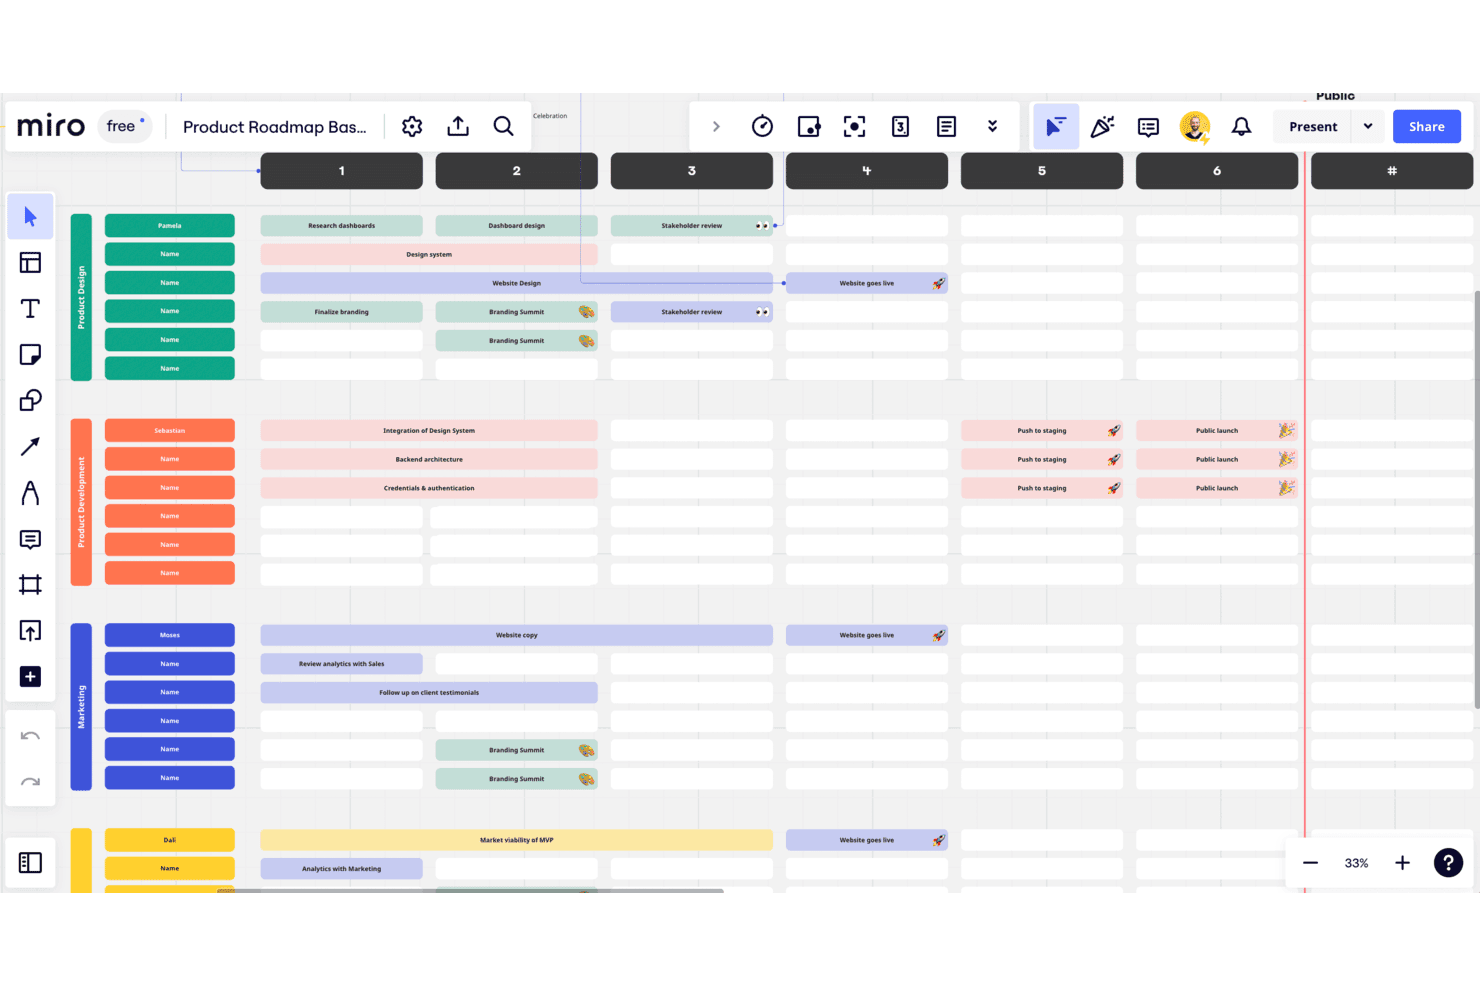Toggle hide collaborators' cursors
This screenshot has height=987, width=1480.
[x=1056, y=127]
